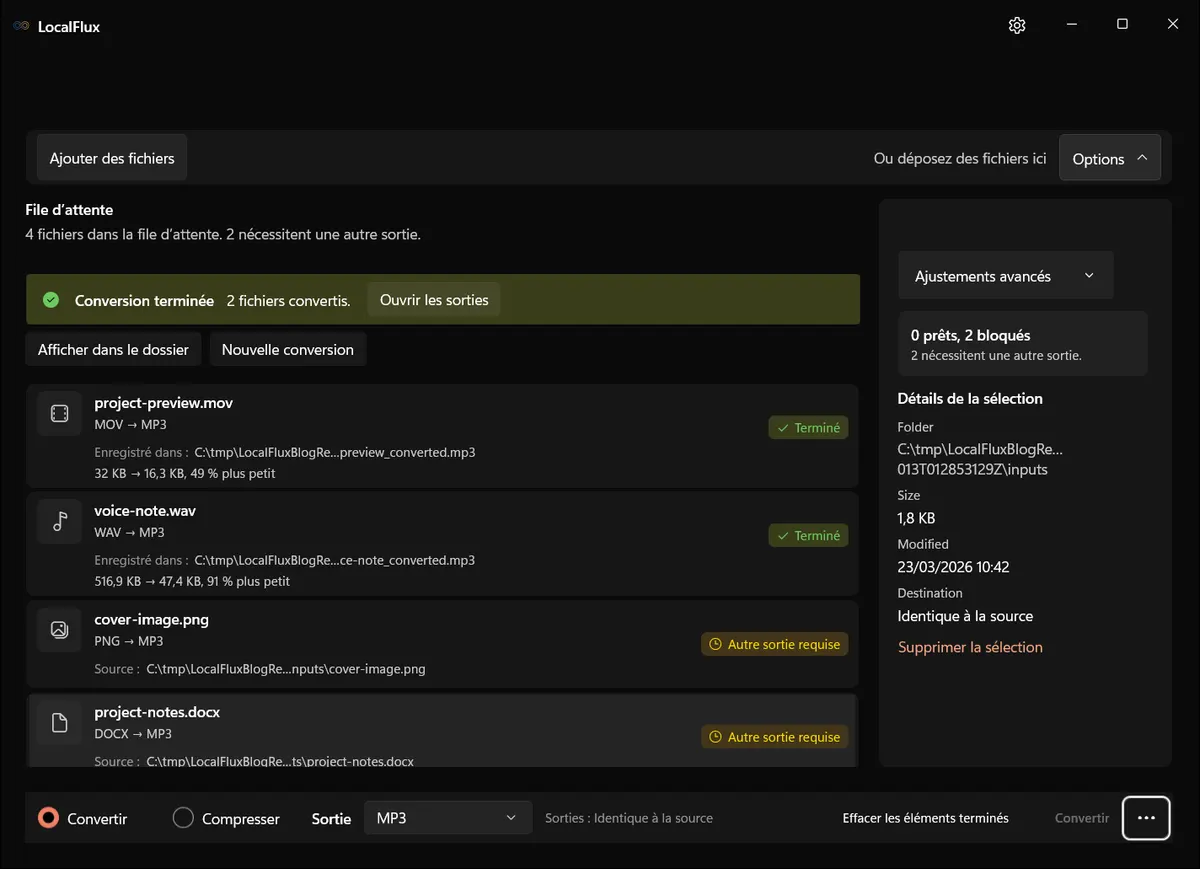Click 'MOV → MP3' conversion label
Viewport: 1200px width, 869px height.
130,425
